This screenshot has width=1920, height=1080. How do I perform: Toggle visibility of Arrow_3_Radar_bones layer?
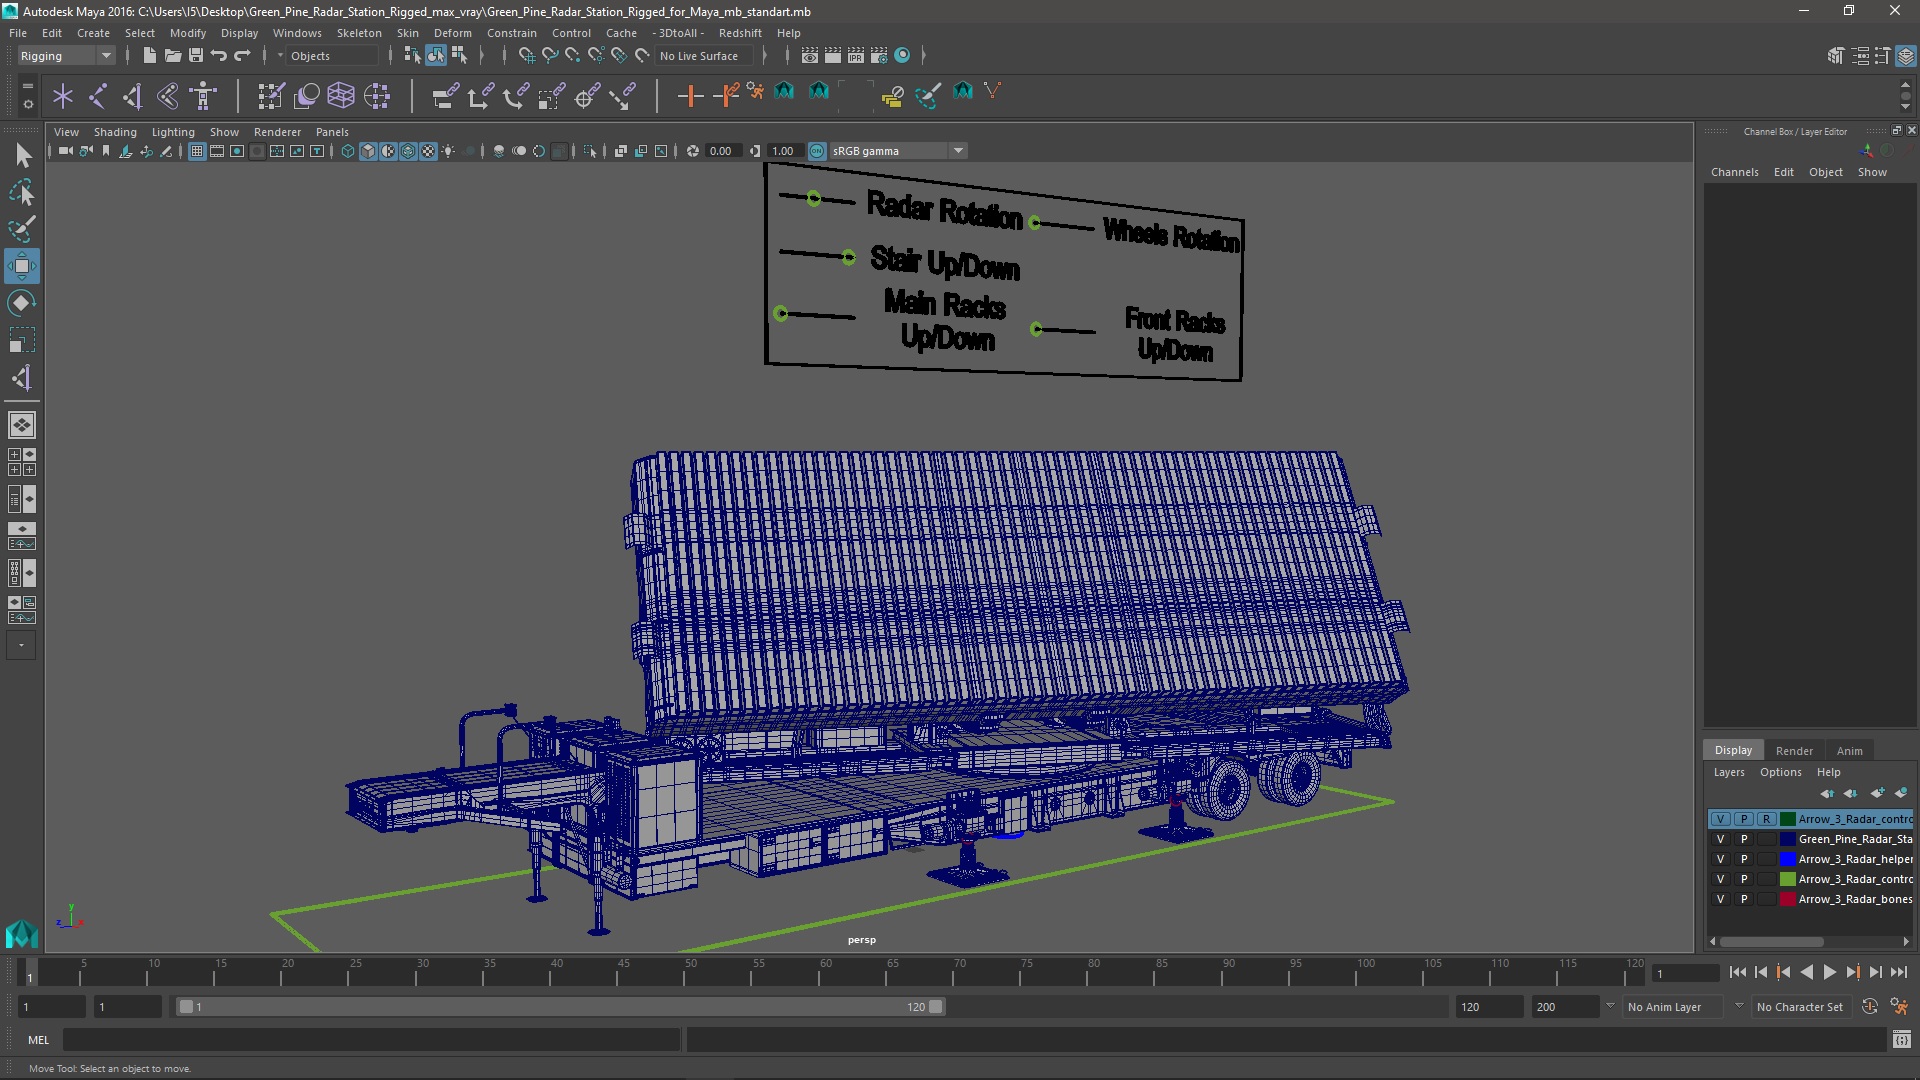(x=1720, y=899)
